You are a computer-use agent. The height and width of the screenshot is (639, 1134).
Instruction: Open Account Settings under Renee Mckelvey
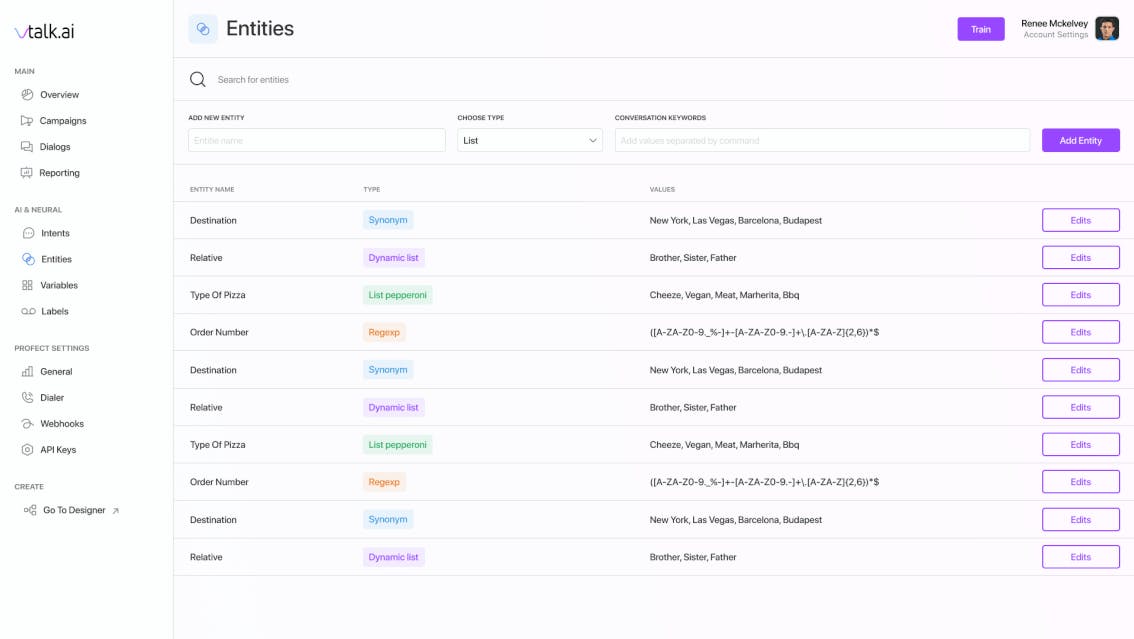click(x=1055, y=35)
